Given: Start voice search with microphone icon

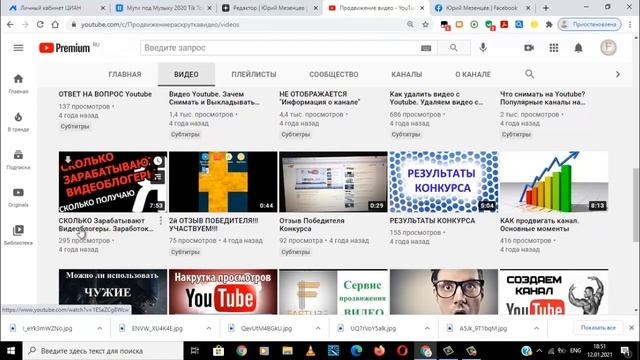Looking at the screenshot, I should 483,48.
